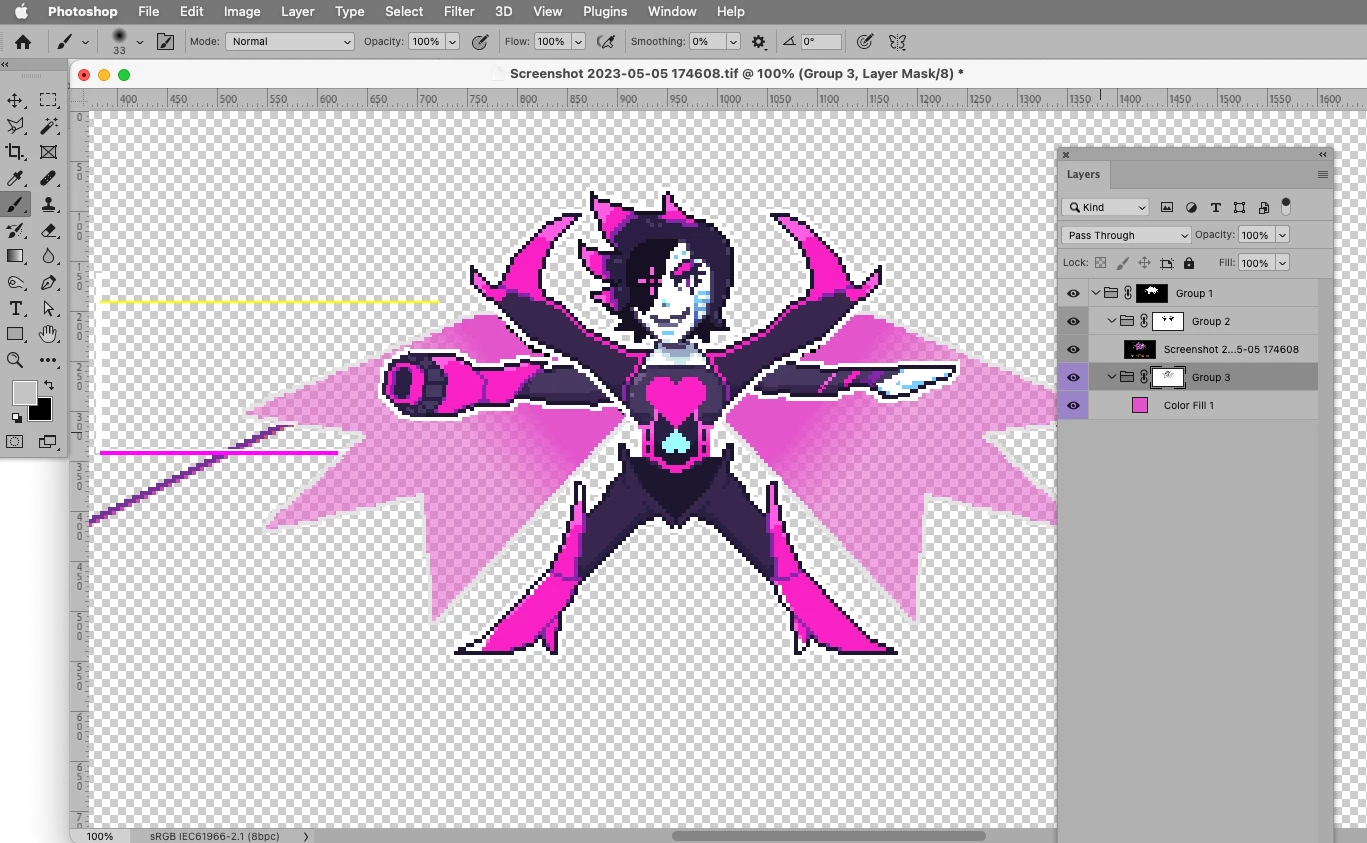This screenshot has height=843, width=1367.
Task: Open the blend Mode Normal dropdown
Action: point(290,42)
